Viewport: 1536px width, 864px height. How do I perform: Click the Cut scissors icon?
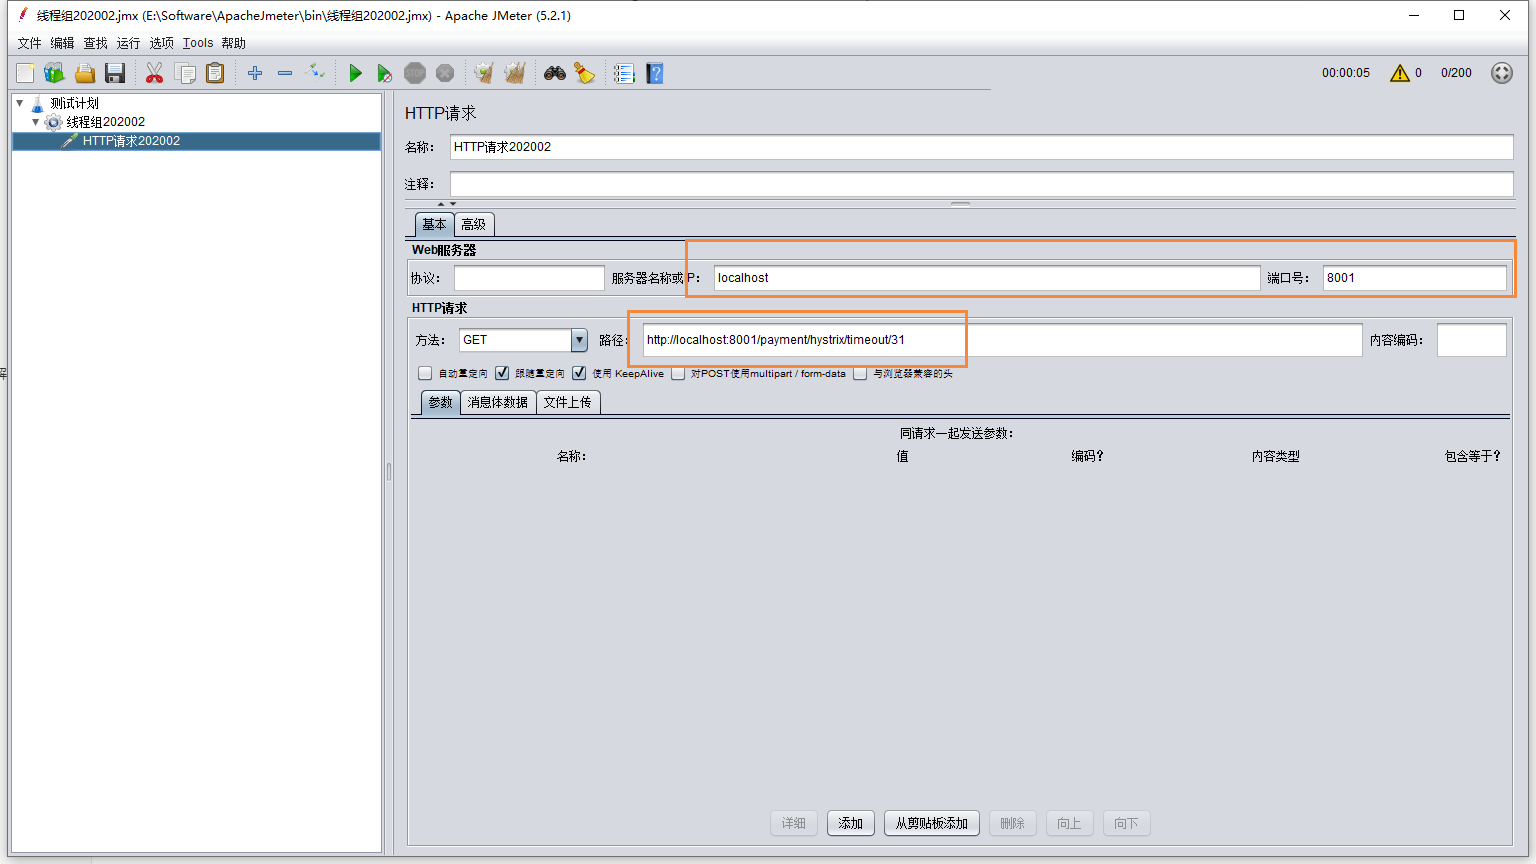154,73
